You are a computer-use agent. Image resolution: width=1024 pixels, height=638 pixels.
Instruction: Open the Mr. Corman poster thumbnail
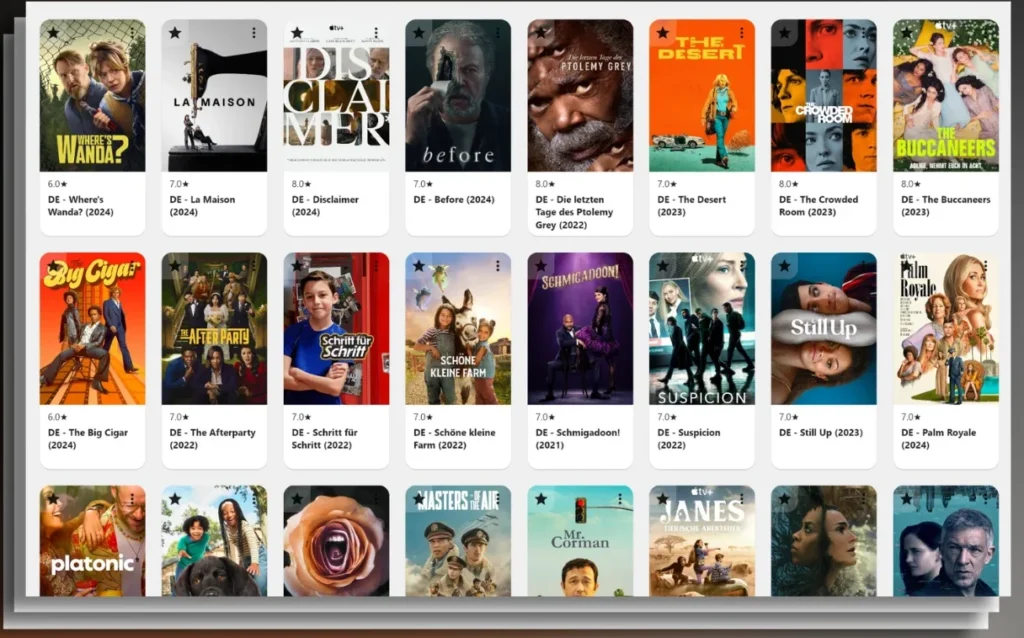[x=580, y=545]
